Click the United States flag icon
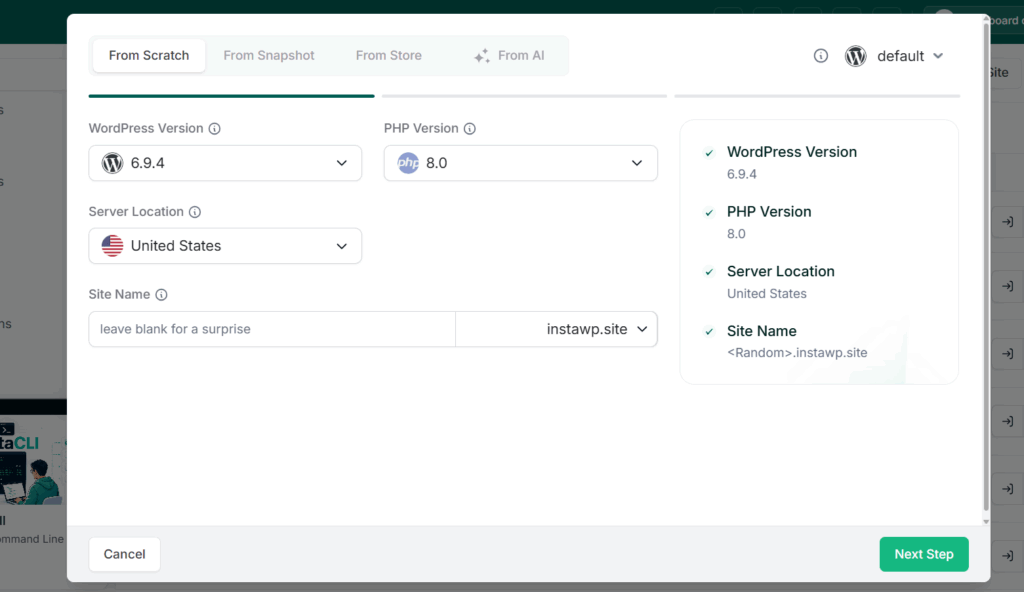This screenshot has height=592, width=1024. (112, 246)
